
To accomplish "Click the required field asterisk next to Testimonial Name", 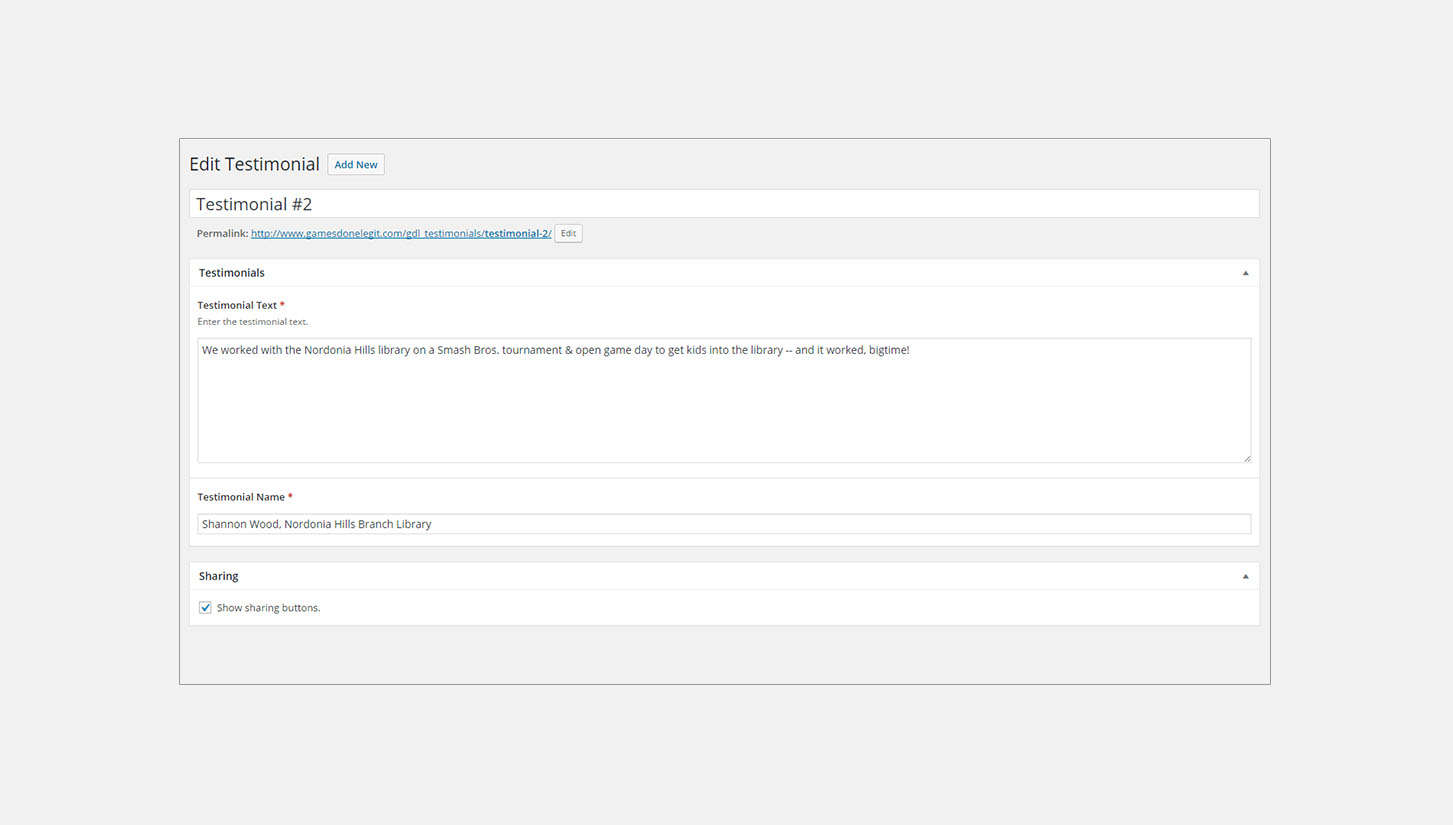I will pos(290,496).
